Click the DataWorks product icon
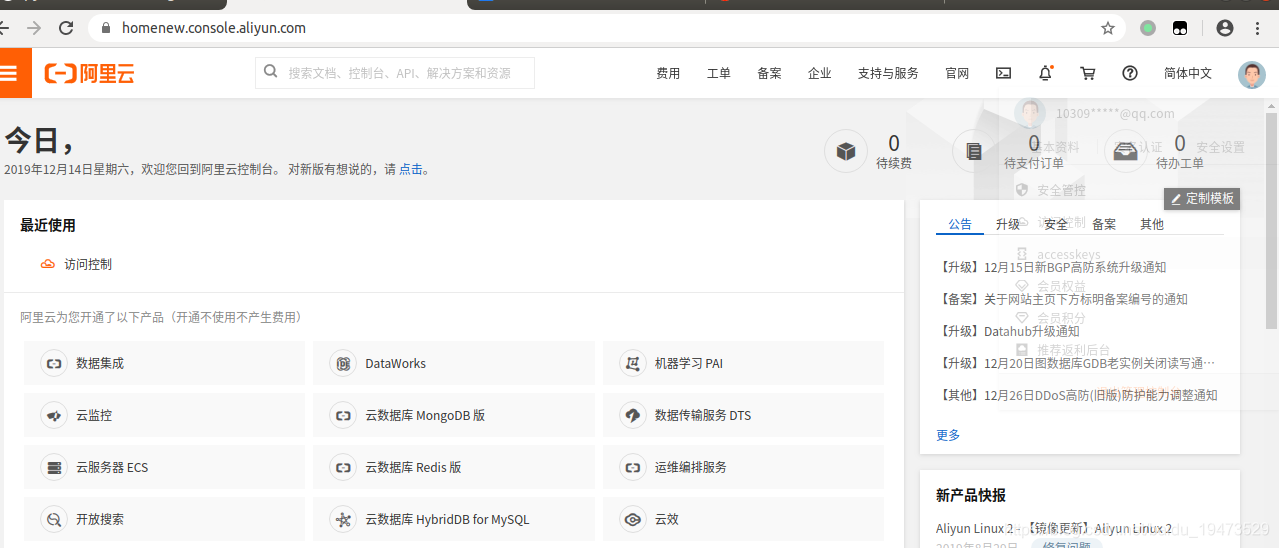1279x548 pixels. 342,363
